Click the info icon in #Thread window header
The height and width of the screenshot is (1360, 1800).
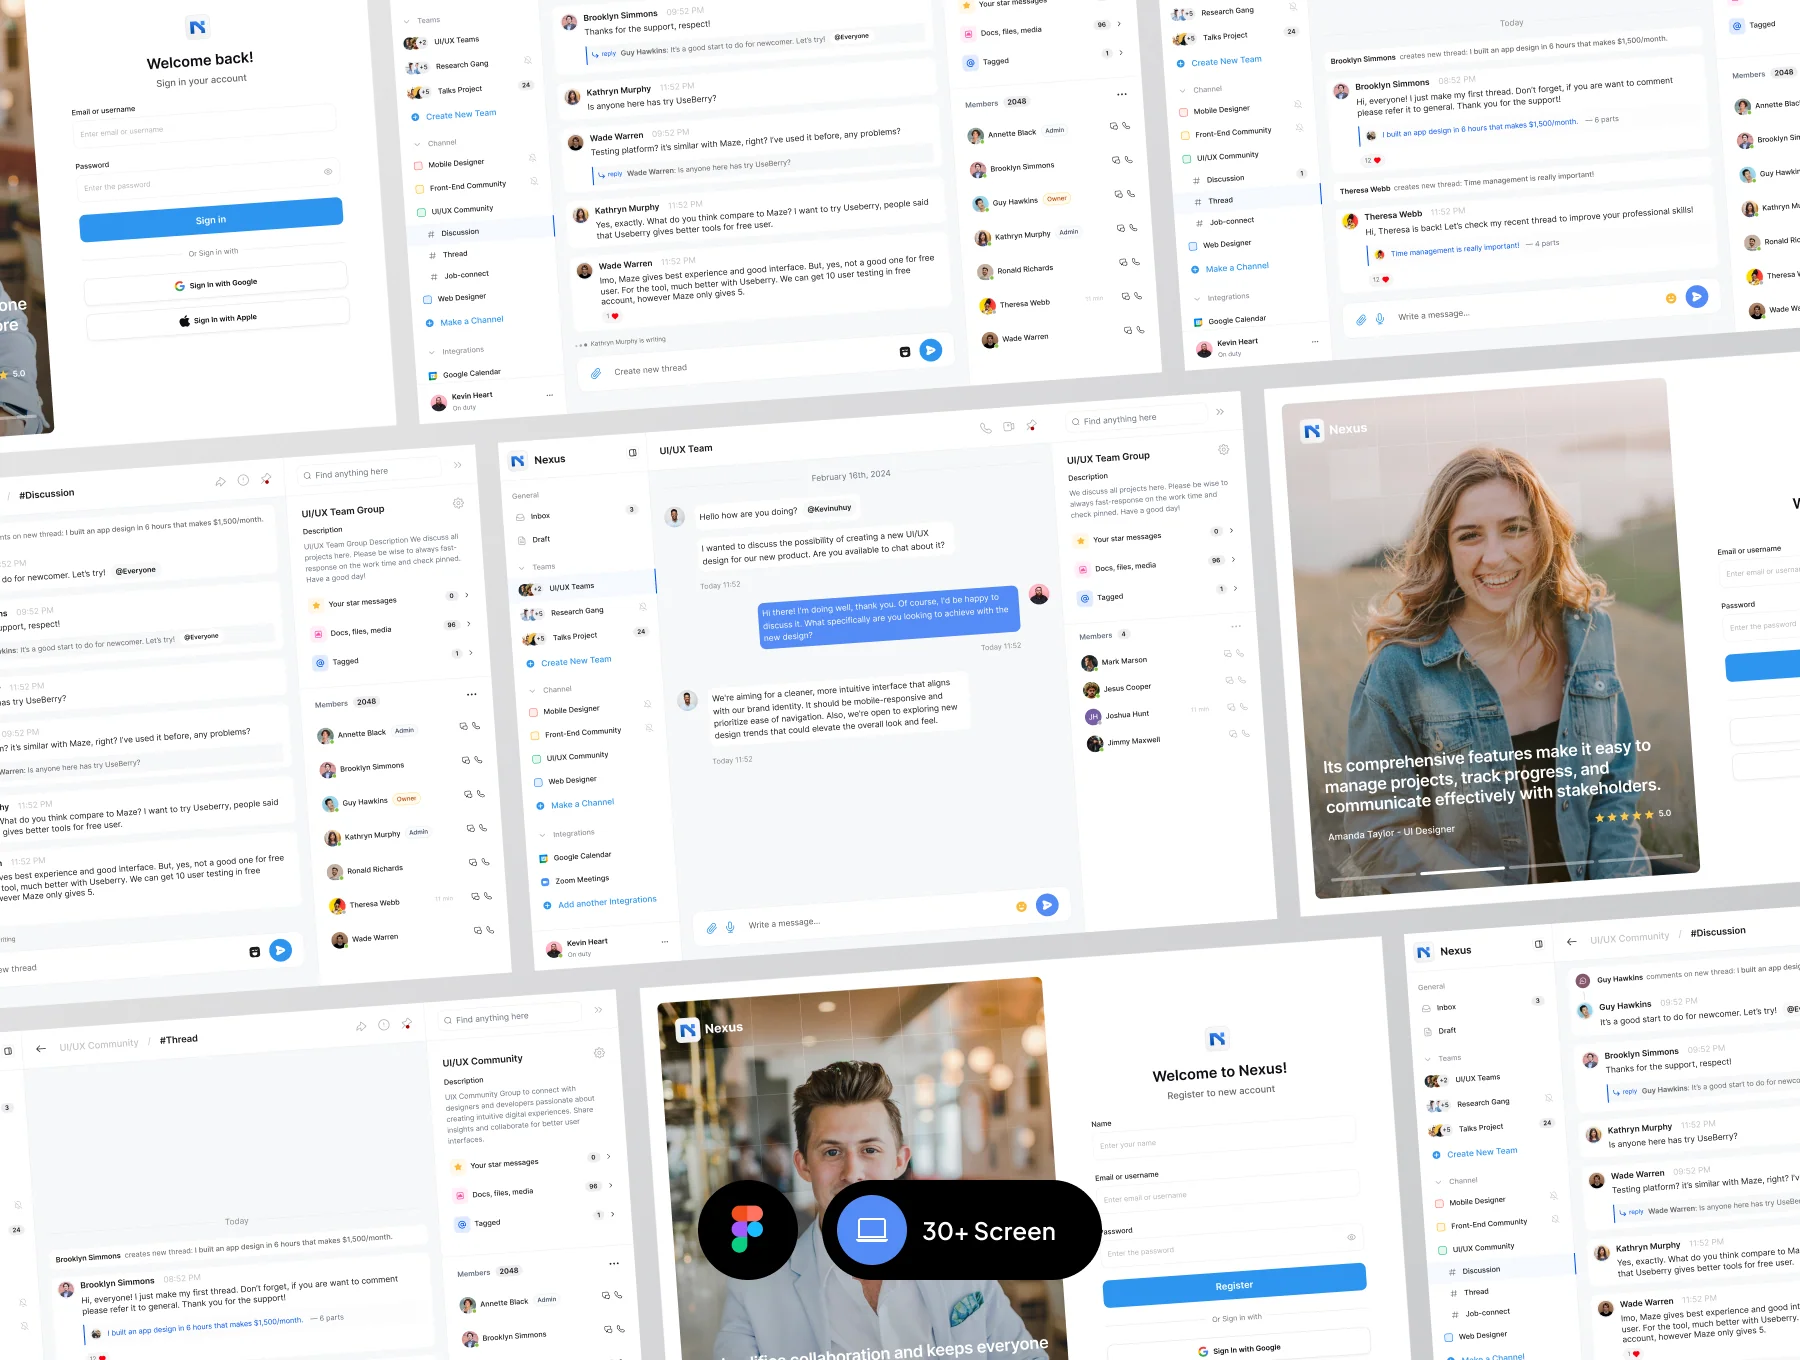[384, 1025]
